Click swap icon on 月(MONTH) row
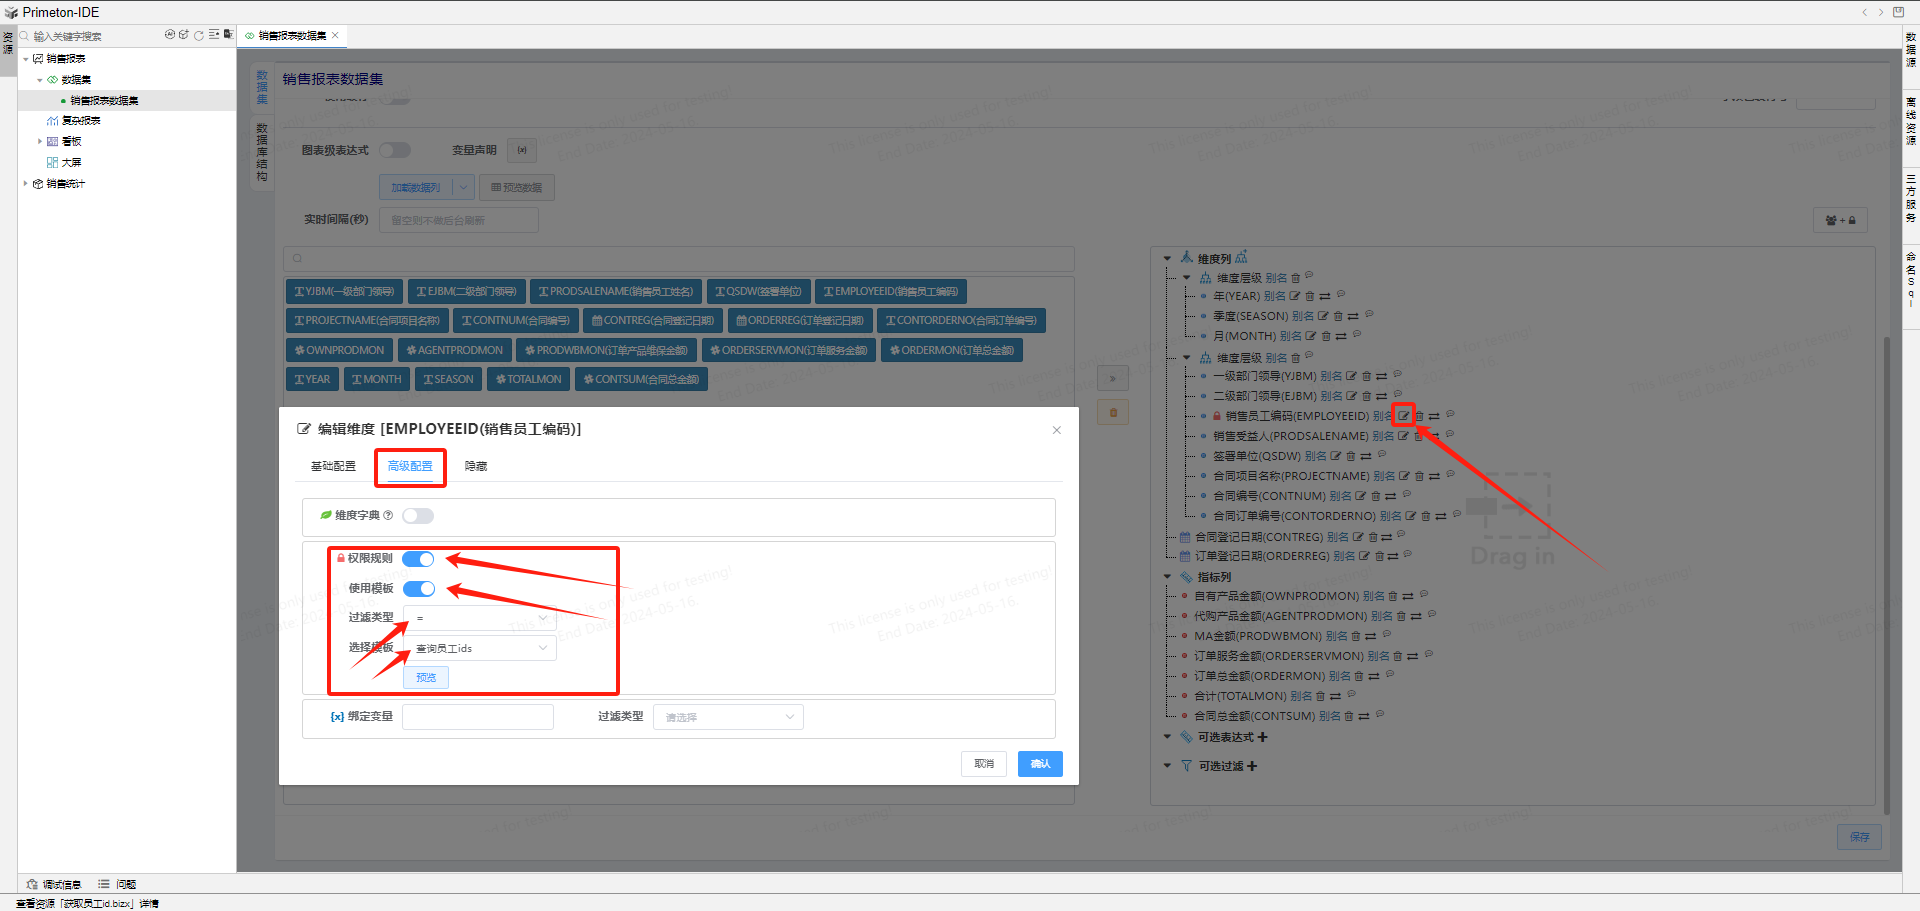The width and height of the screenshot is (1920, 911). click(1341, 336)
